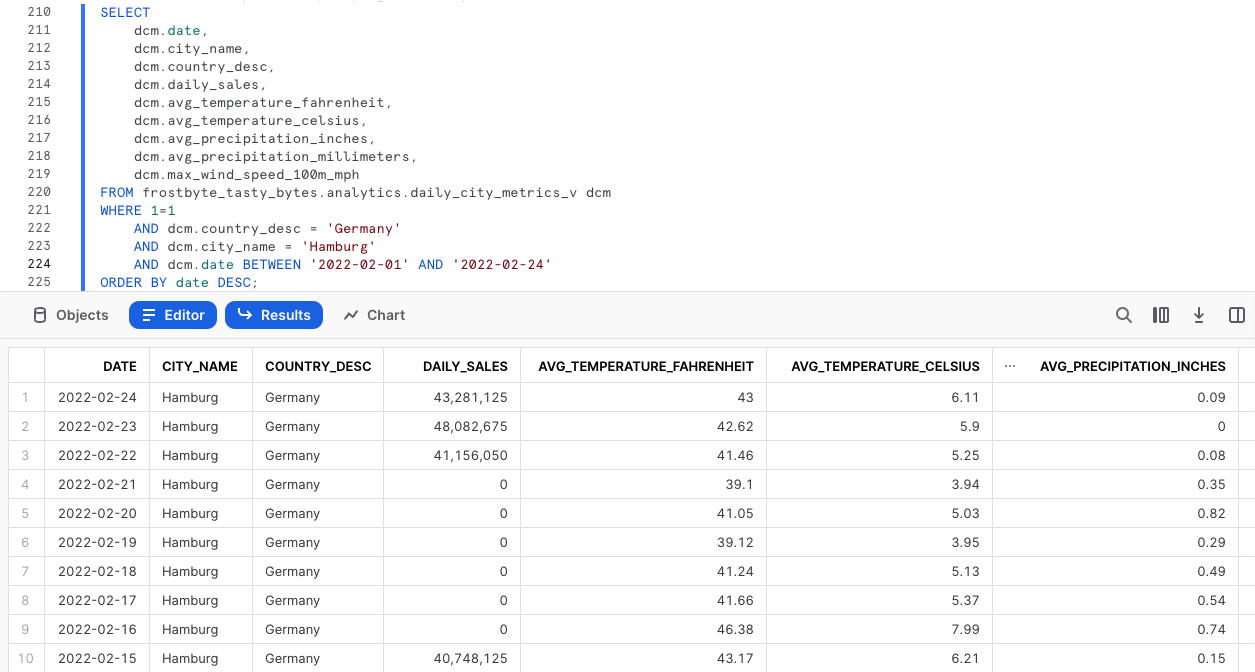Toggle the side details panel icon
The height and width of the screenshot is (672, 1255).
pos(1236,315)
